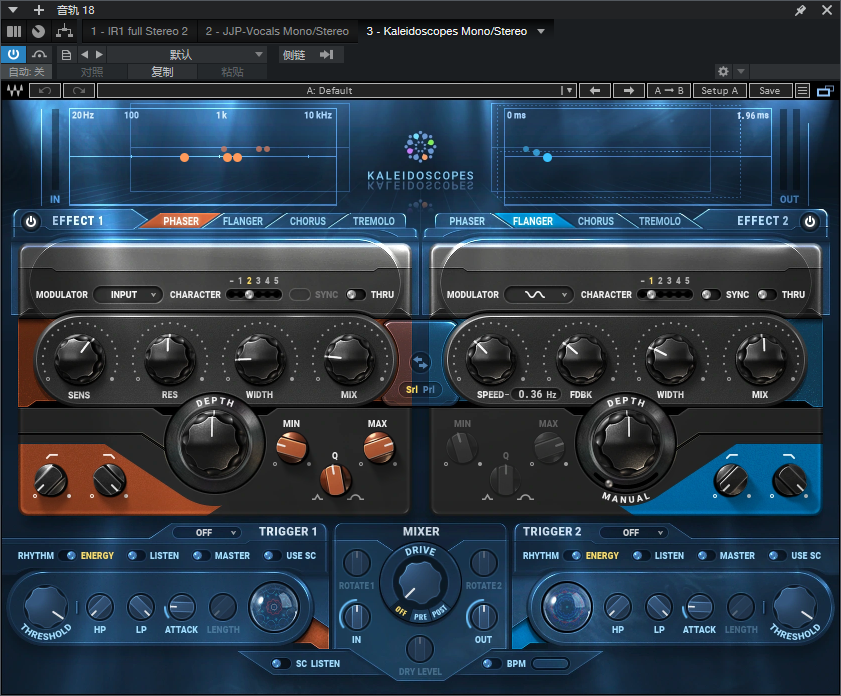Click the redo arrow in Waves toolbar
The image size is (841, 696).
pyautogui.click(x=79, y=91)
